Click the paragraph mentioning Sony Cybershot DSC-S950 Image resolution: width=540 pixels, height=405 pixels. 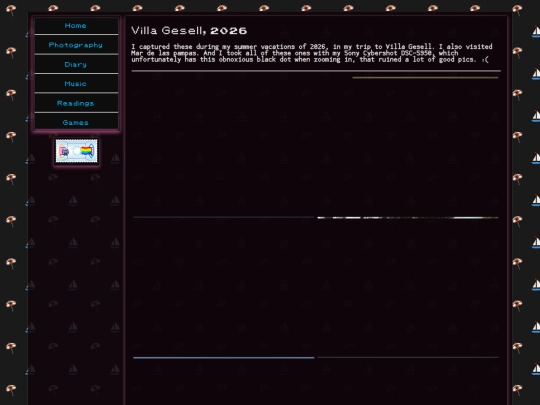(x=312, y=53)
